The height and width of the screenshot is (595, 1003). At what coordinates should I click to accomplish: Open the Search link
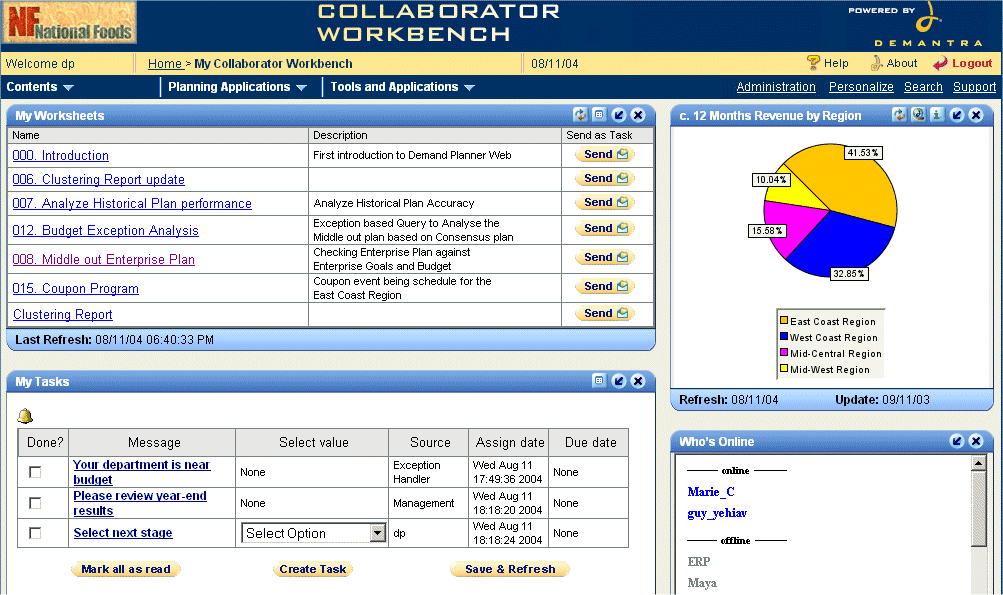tap(923, 87)
